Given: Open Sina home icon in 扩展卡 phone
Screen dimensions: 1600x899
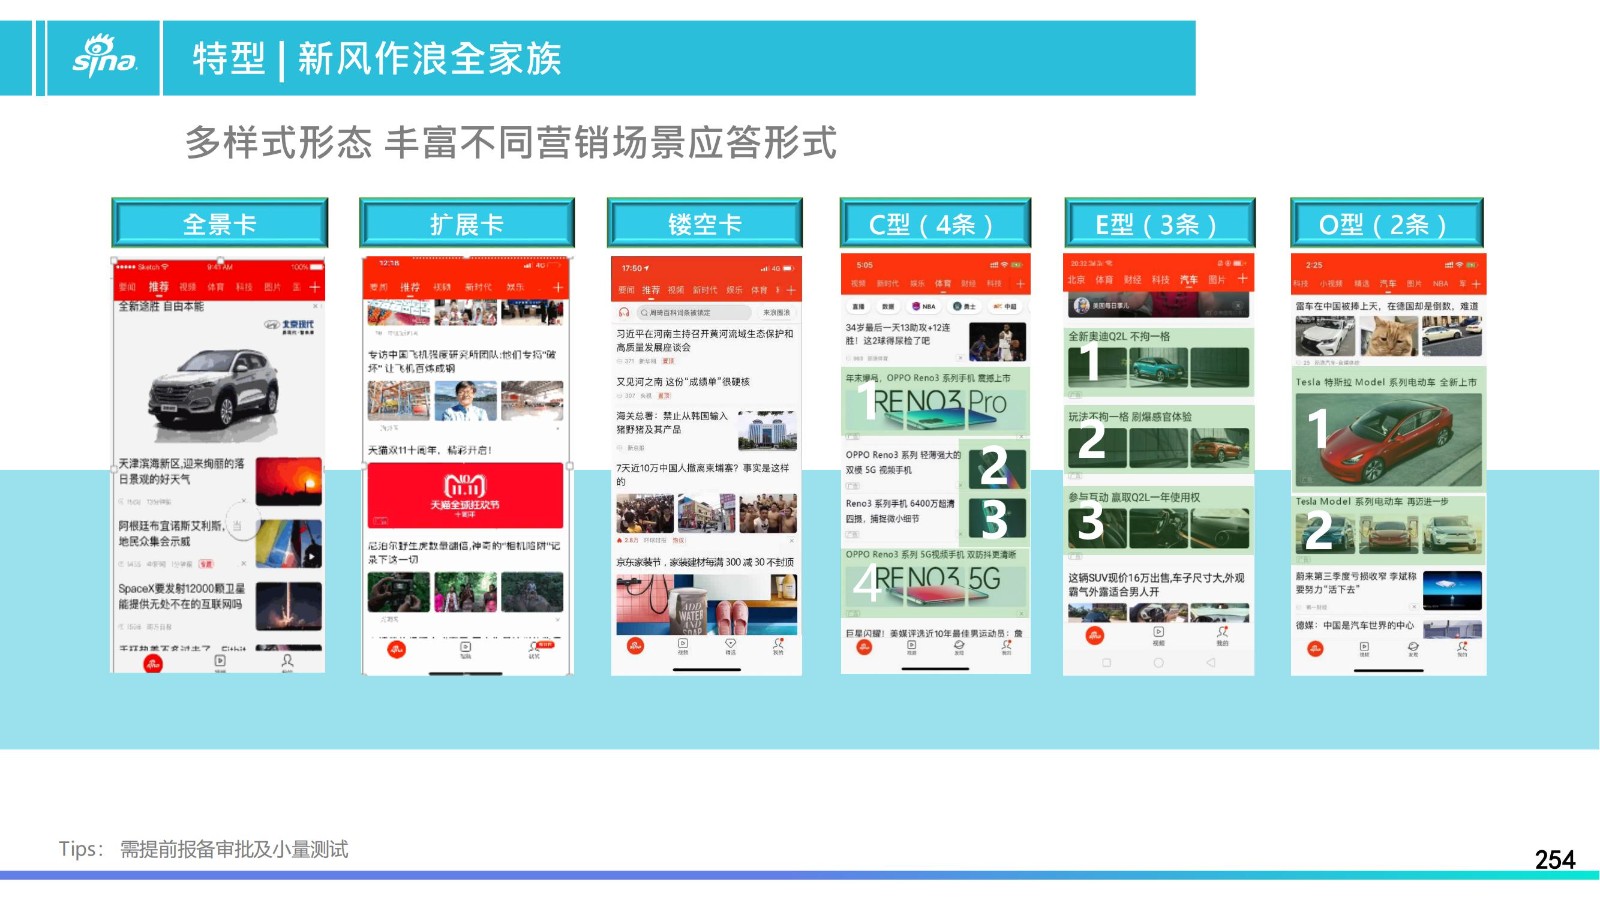Looking at the screenshot, I should tap(397, 649).
